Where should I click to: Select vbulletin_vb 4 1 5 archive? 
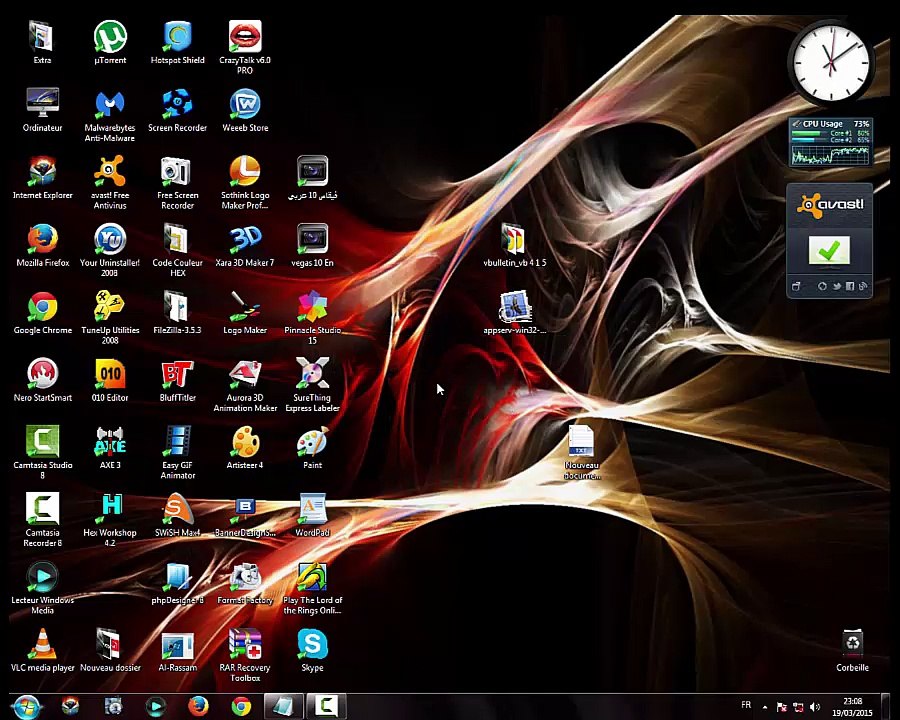pos(514,245)
